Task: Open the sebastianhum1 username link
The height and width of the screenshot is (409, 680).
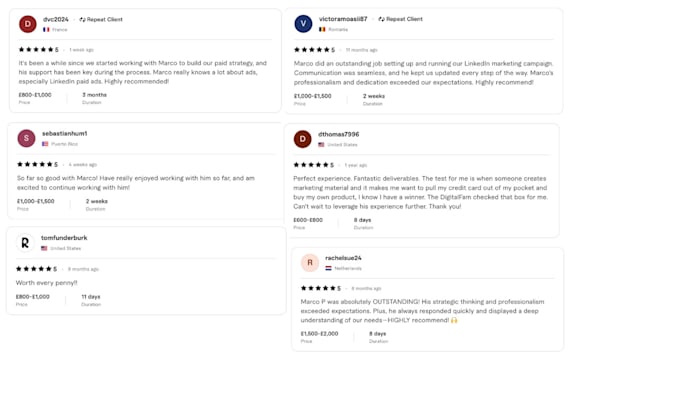Action: [65, 134]
